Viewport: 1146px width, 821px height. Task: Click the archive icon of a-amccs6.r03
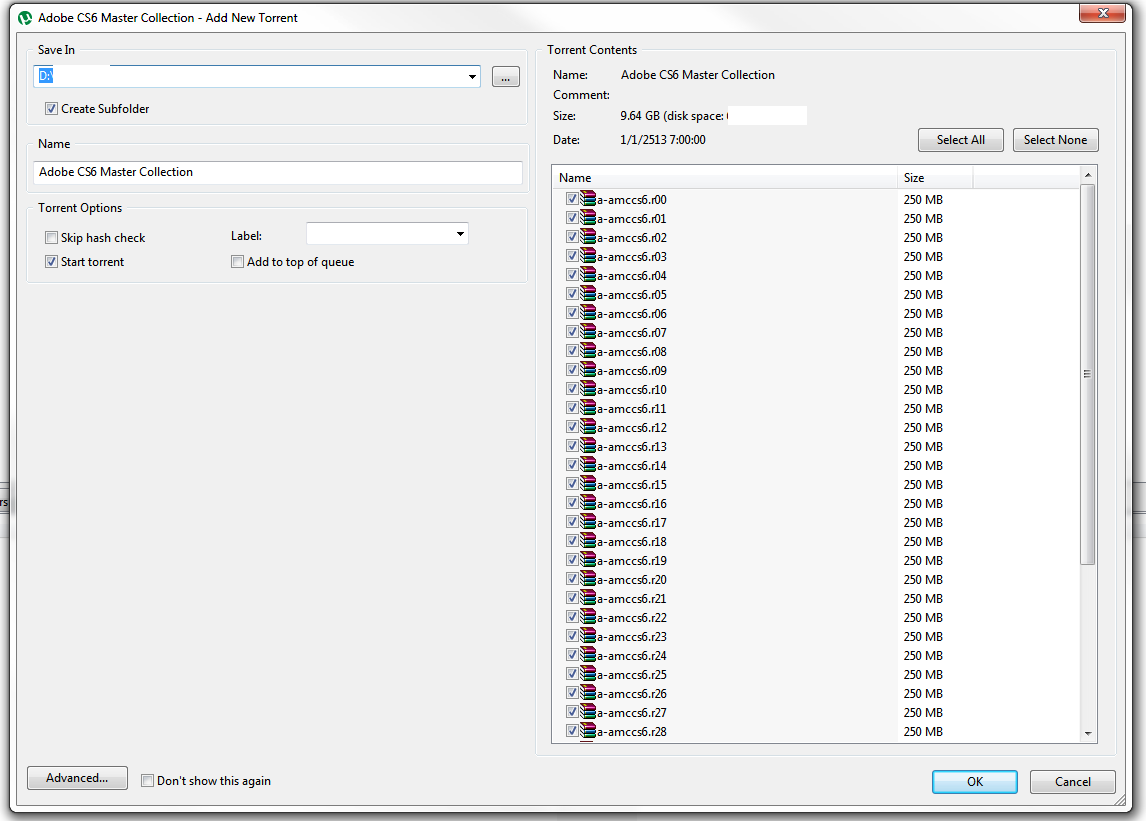588,256
